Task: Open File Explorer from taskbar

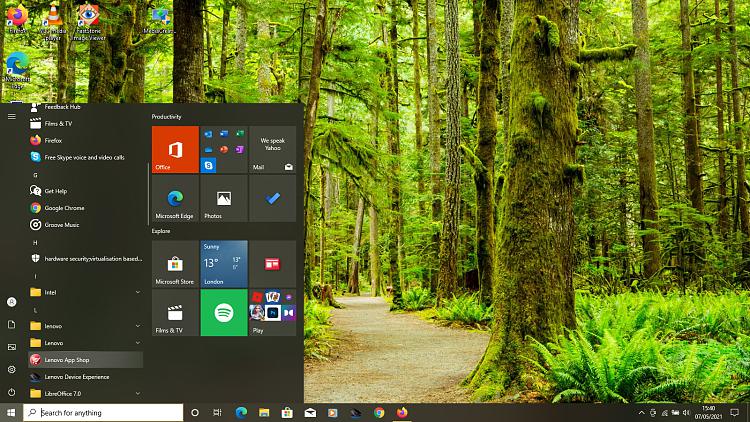Action: 264,412
